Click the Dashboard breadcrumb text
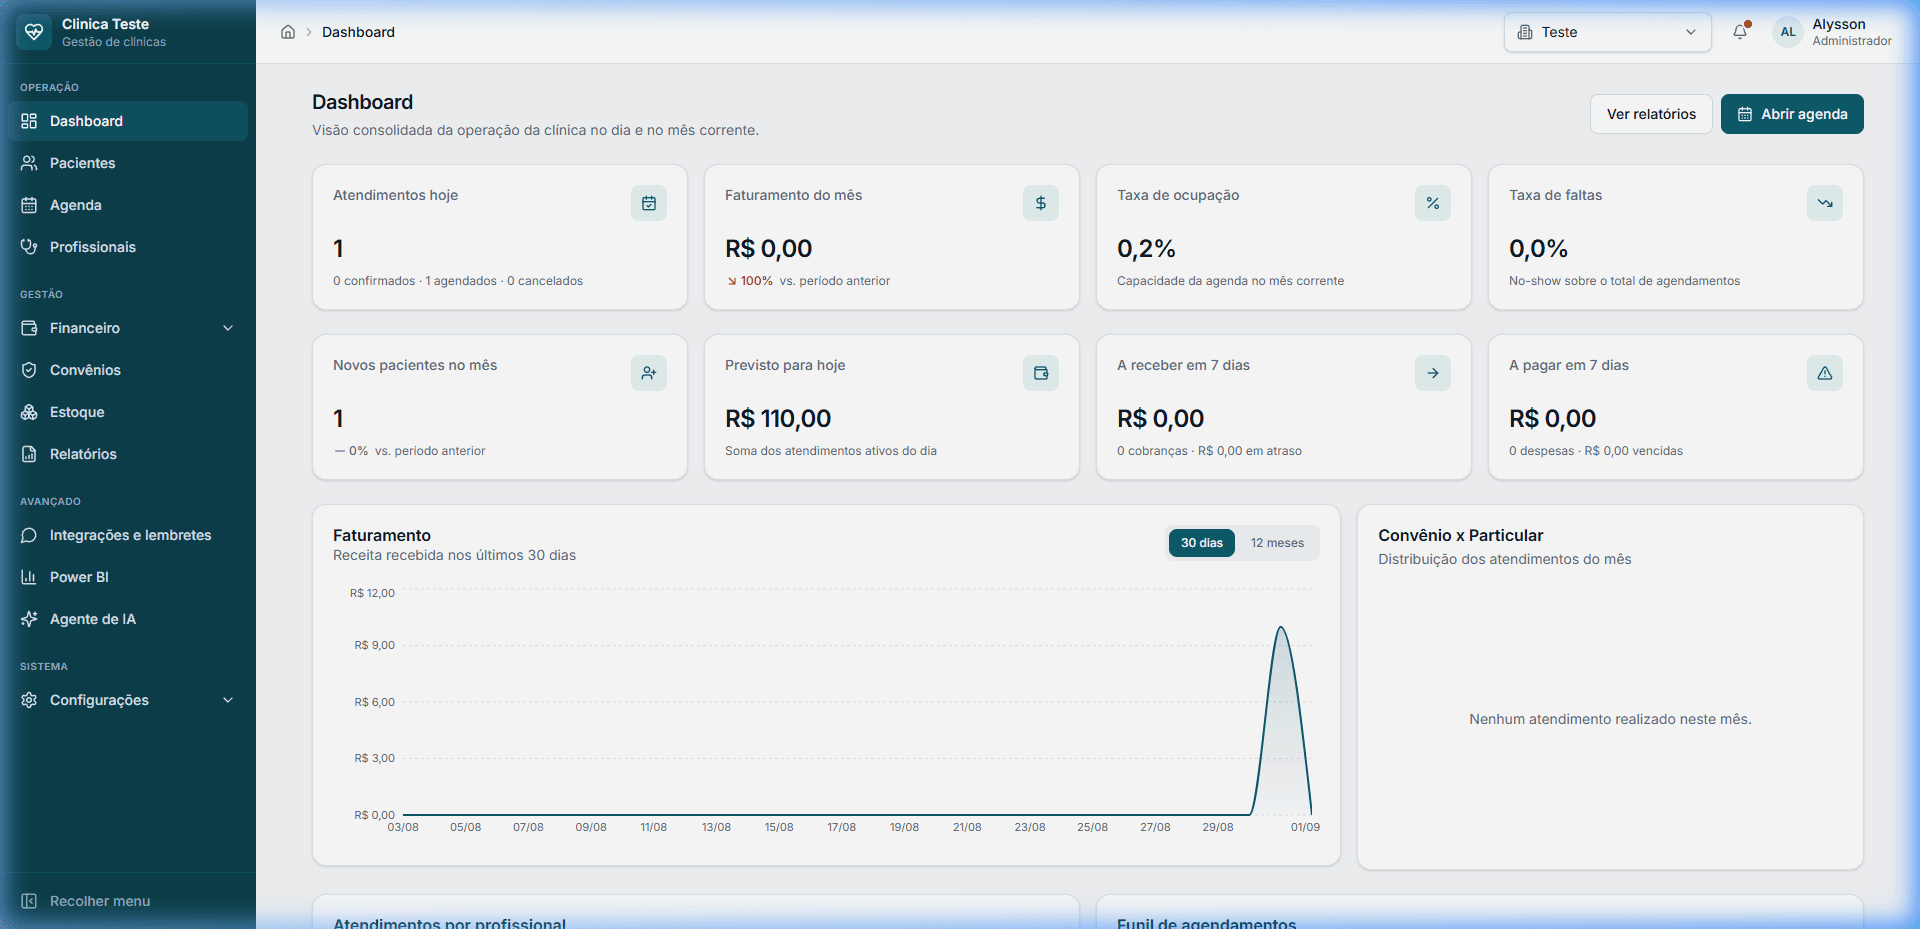Screen dimensions: 1920x929 (358, 32)
